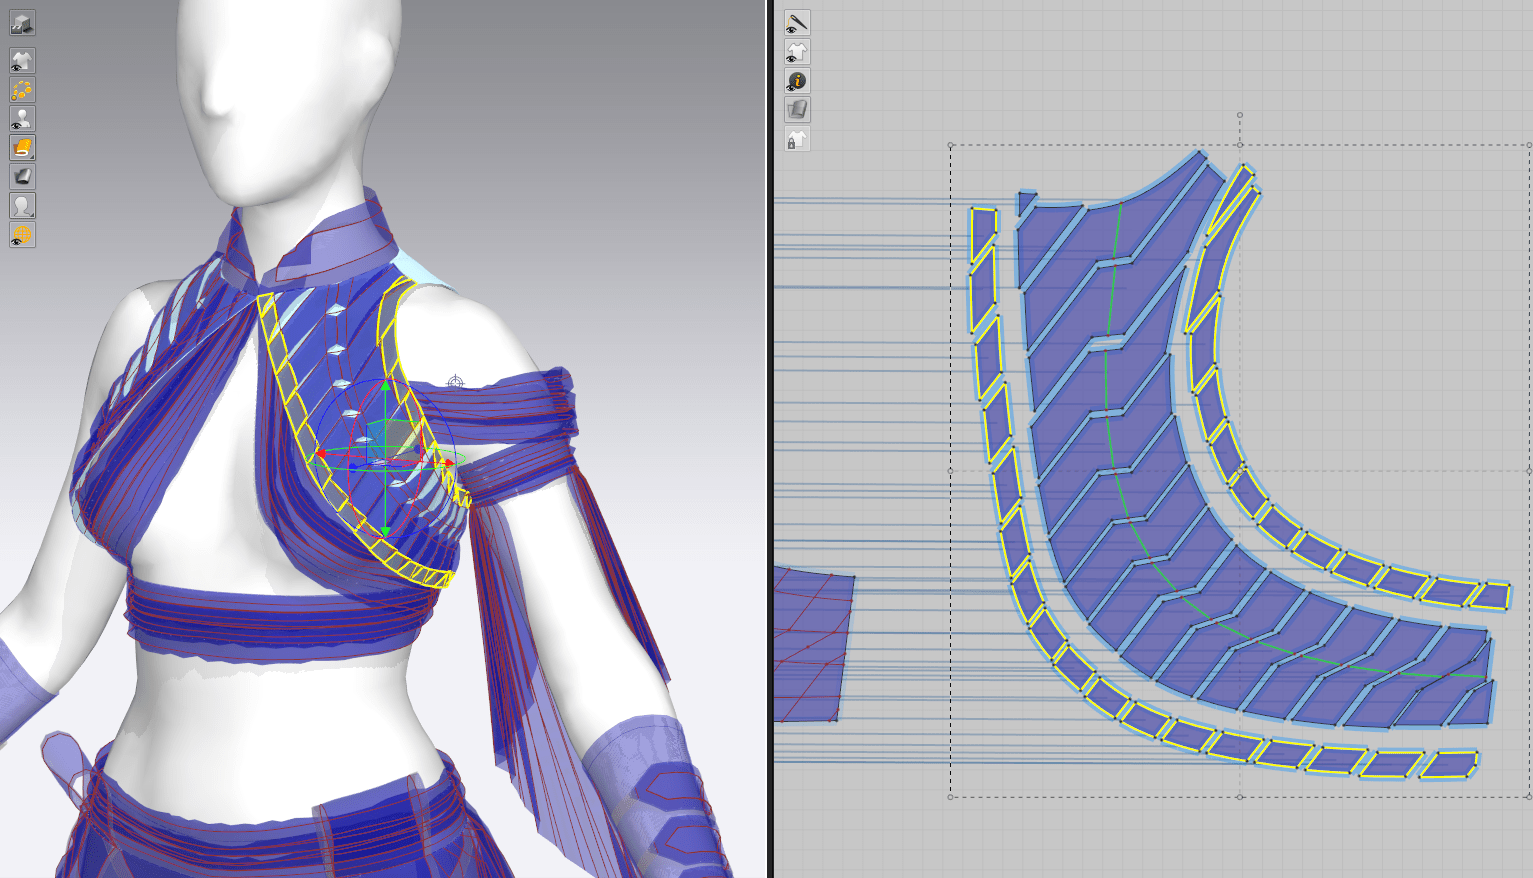This screenshot has width=1533, height=878.
Task: Toggle the orange globe grid visibility icon
Action: coord(22,235)
